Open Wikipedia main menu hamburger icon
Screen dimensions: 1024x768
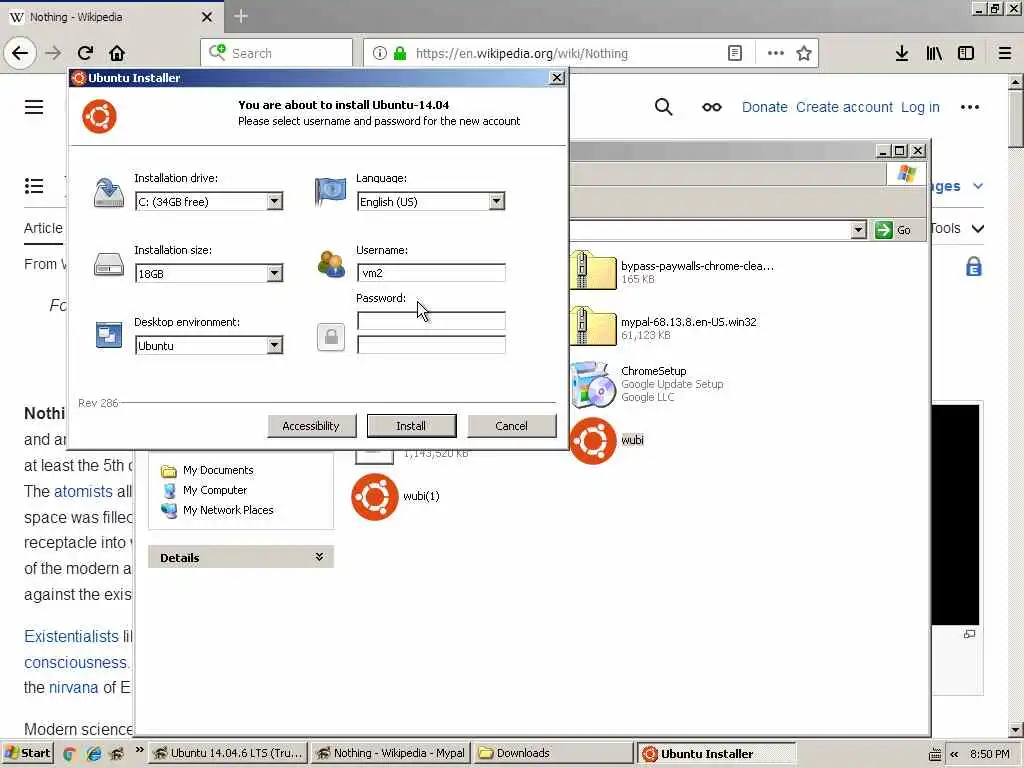[x=34, y=107]
